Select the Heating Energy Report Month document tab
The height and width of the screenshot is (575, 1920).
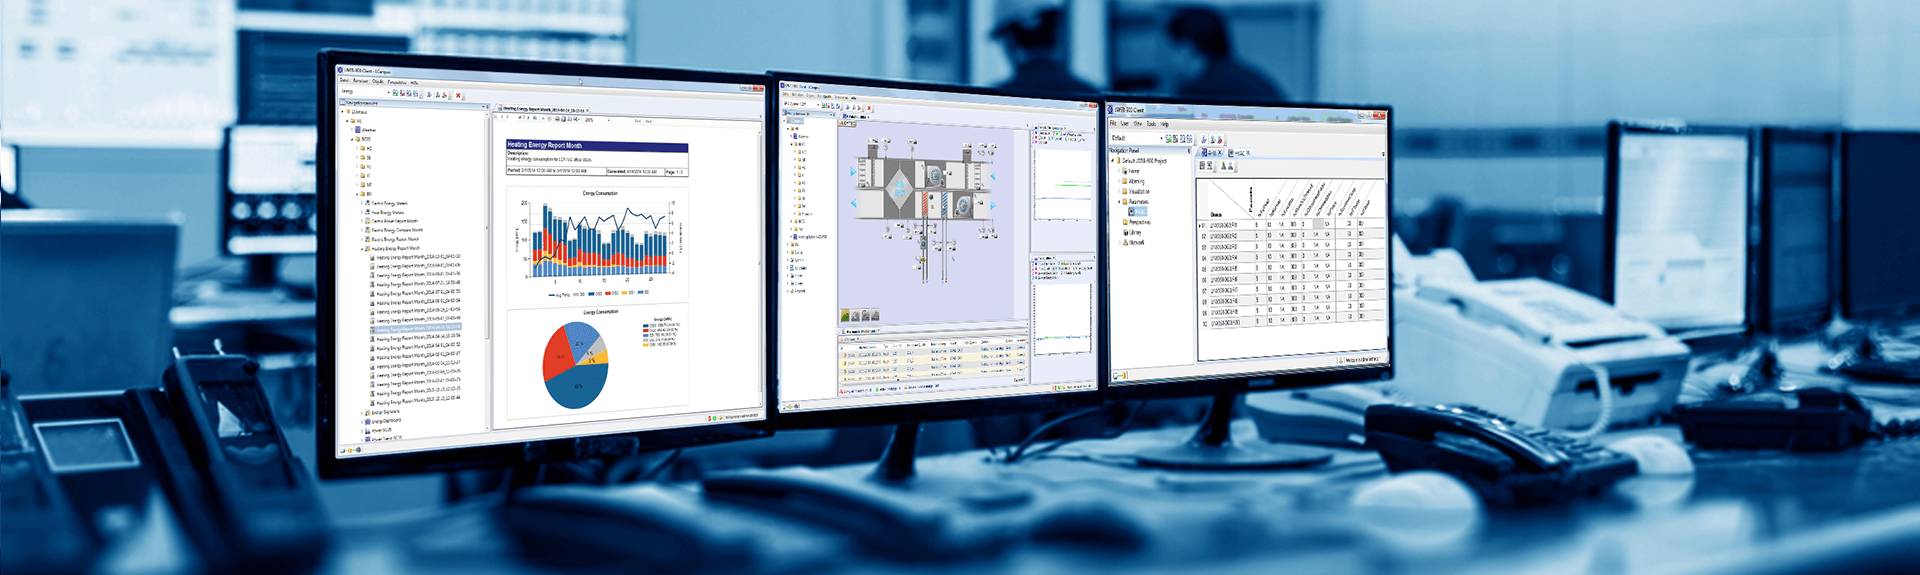point(545,109)
